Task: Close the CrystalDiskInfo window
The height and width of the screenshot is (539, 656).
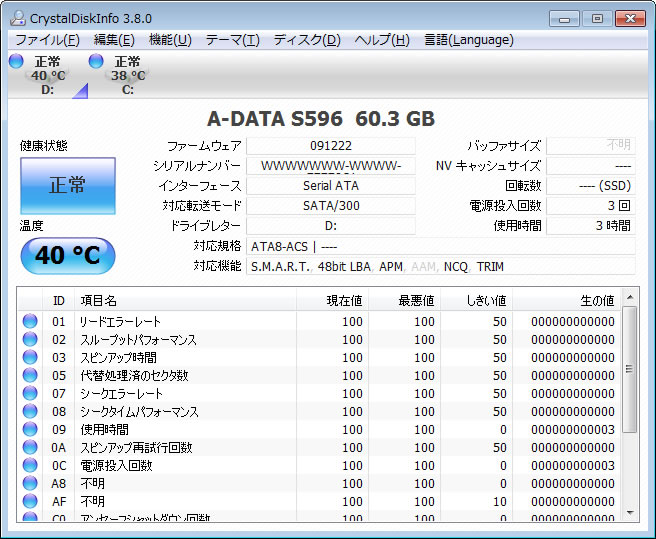Action: point(630,19)
